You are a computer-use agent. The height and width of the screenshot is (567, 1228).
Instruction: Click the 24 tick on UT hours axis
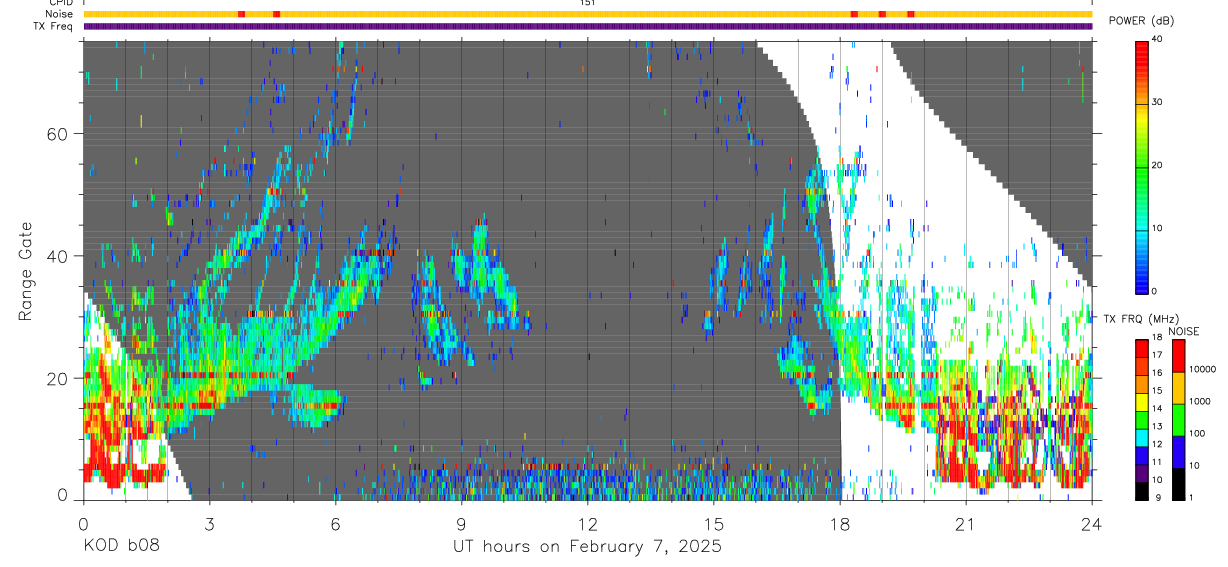(1092, 522)
